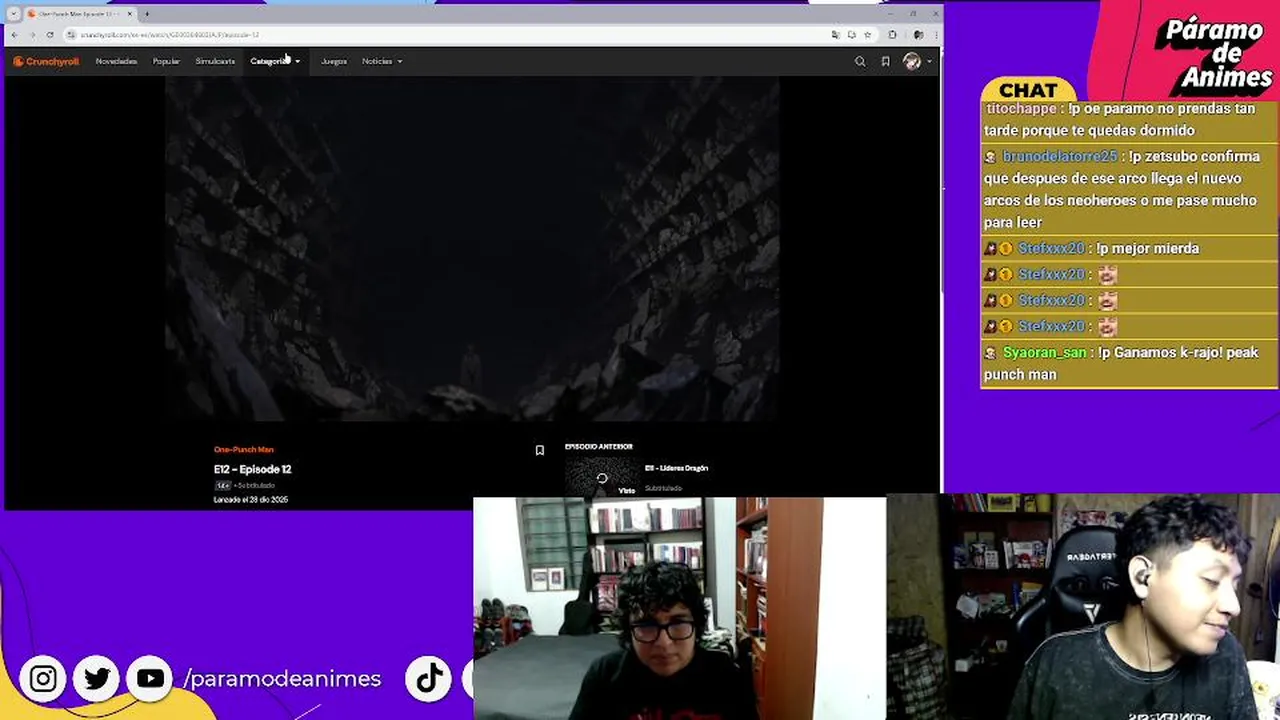This screenshot has width=1280, height=720.
Task: Expand the Categorías dropdown
Action: click(275, 61)
